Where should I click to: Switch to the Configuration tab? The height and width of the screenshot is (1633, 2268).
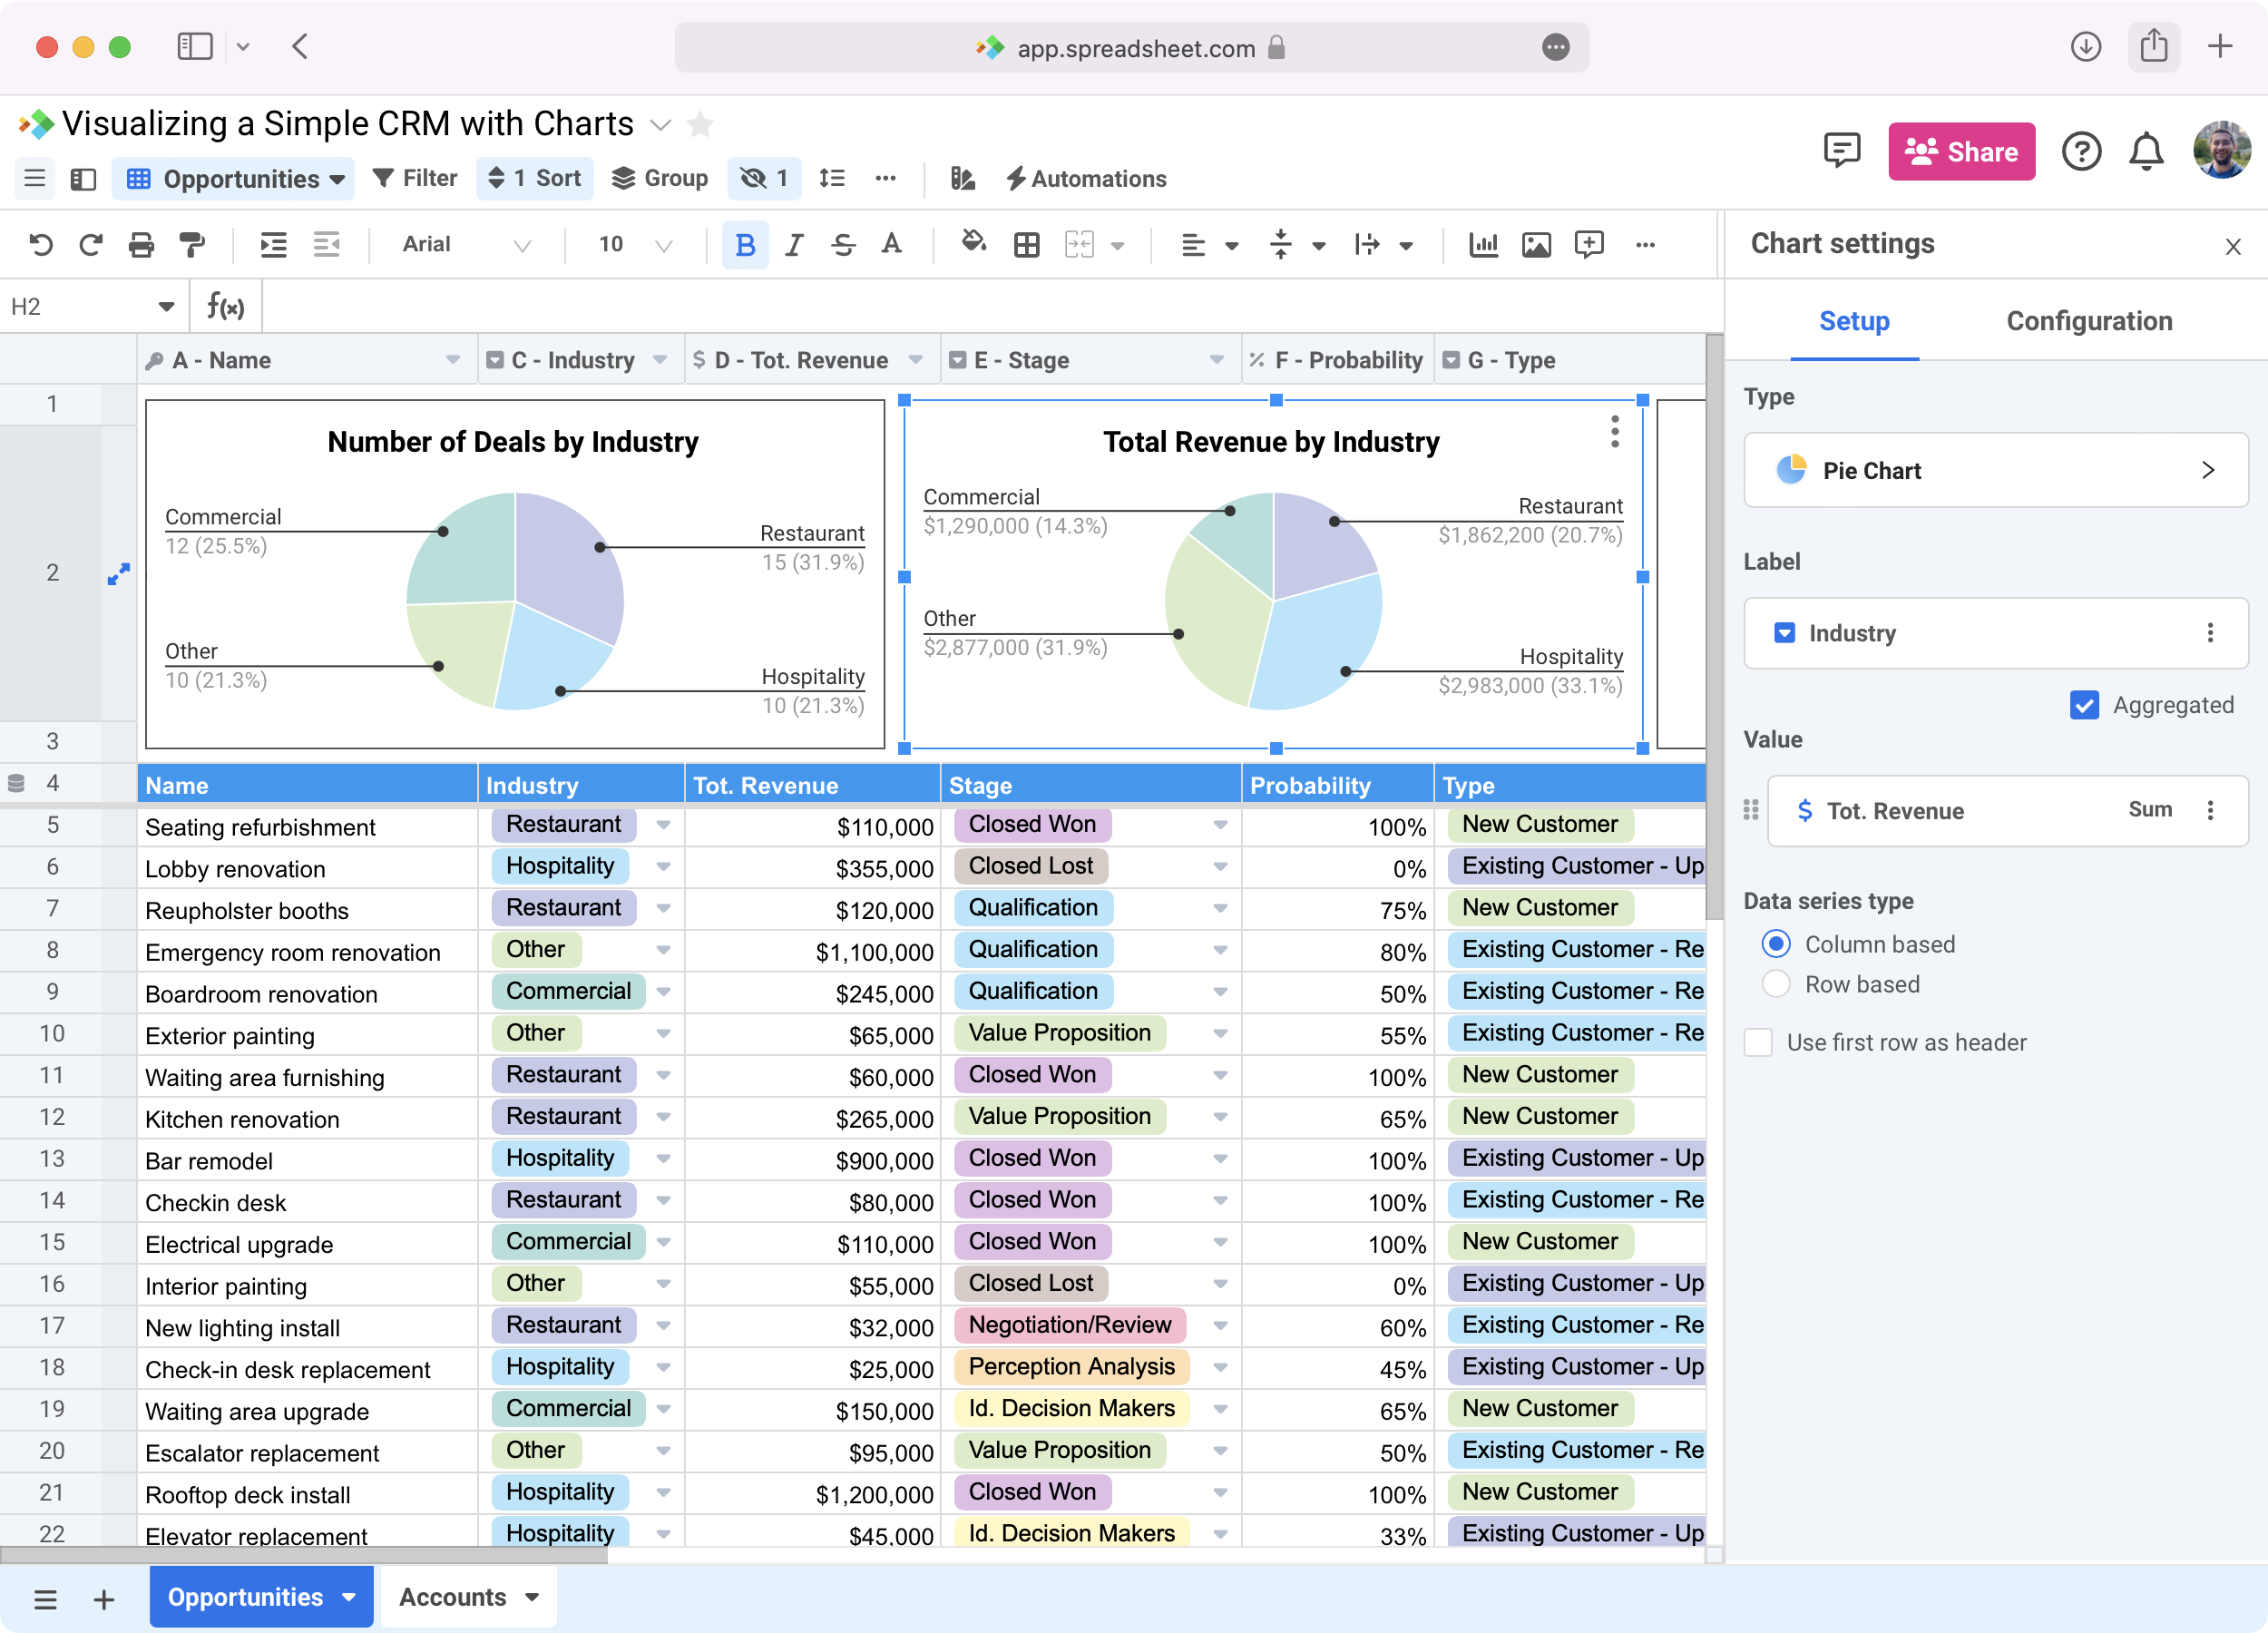(2089, 321)
